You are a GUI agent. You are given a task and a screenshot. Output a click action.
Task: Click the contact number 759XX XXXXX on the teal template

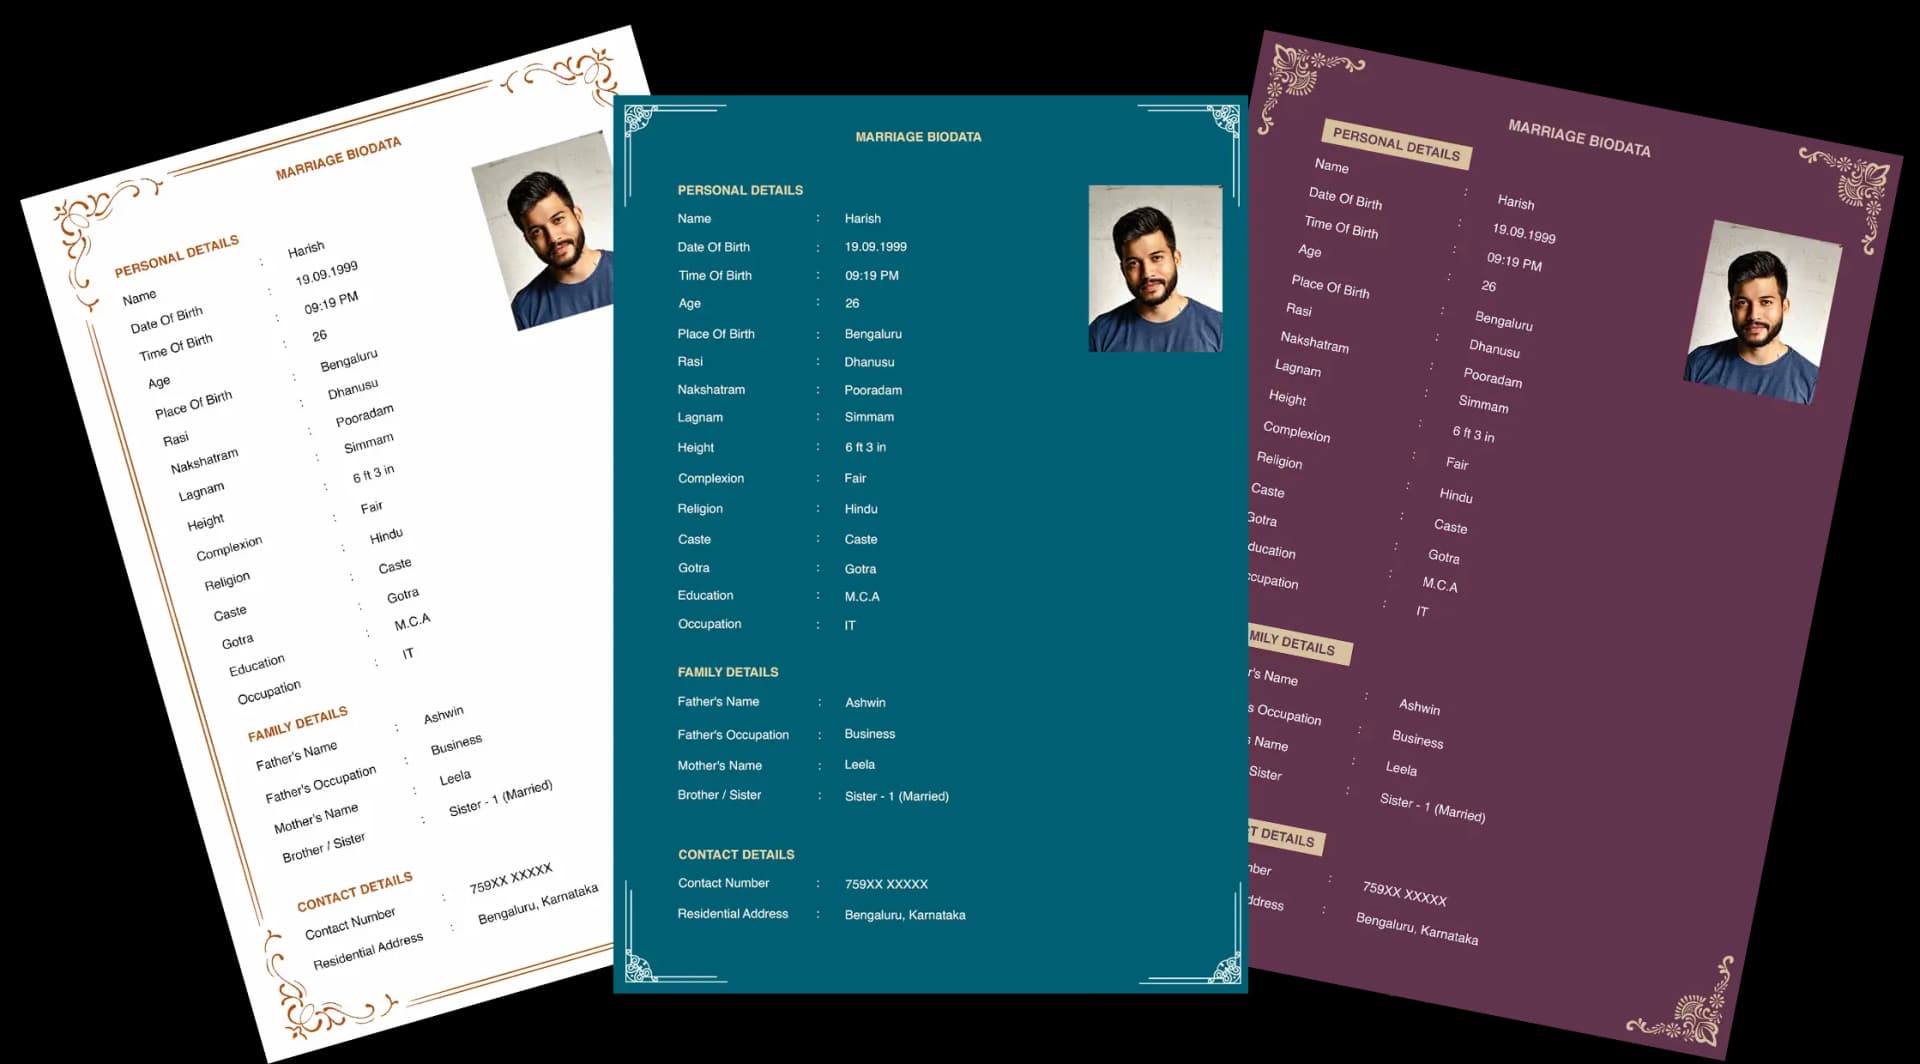(x=886, y=883)
